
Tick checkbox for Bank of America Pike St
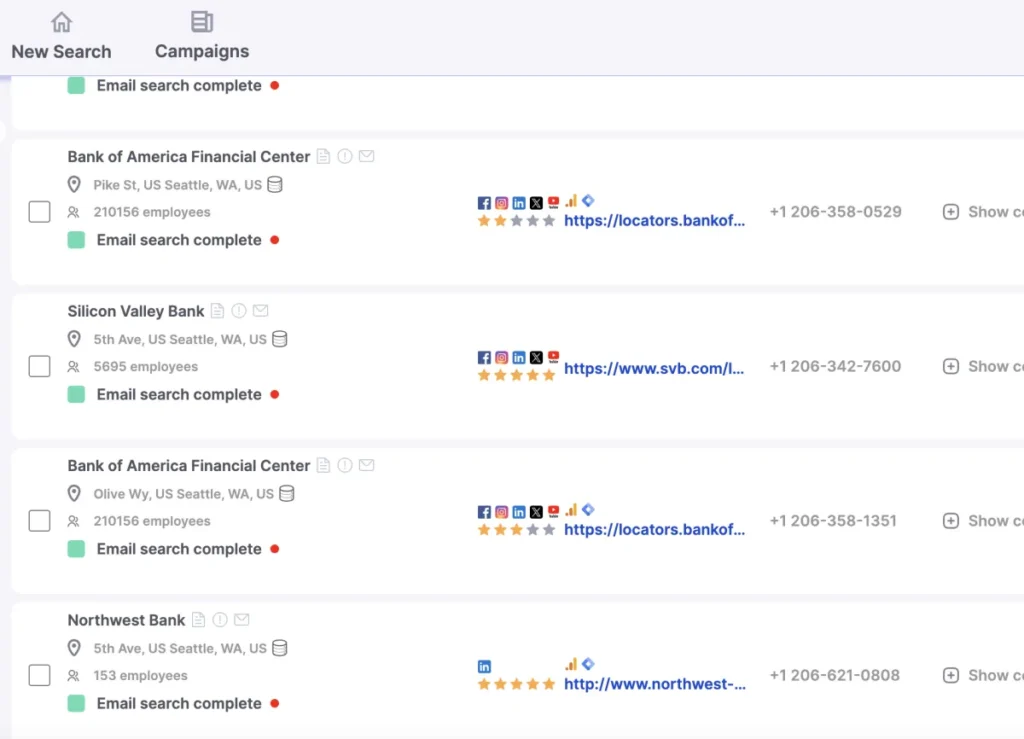(x=39, y=212)
